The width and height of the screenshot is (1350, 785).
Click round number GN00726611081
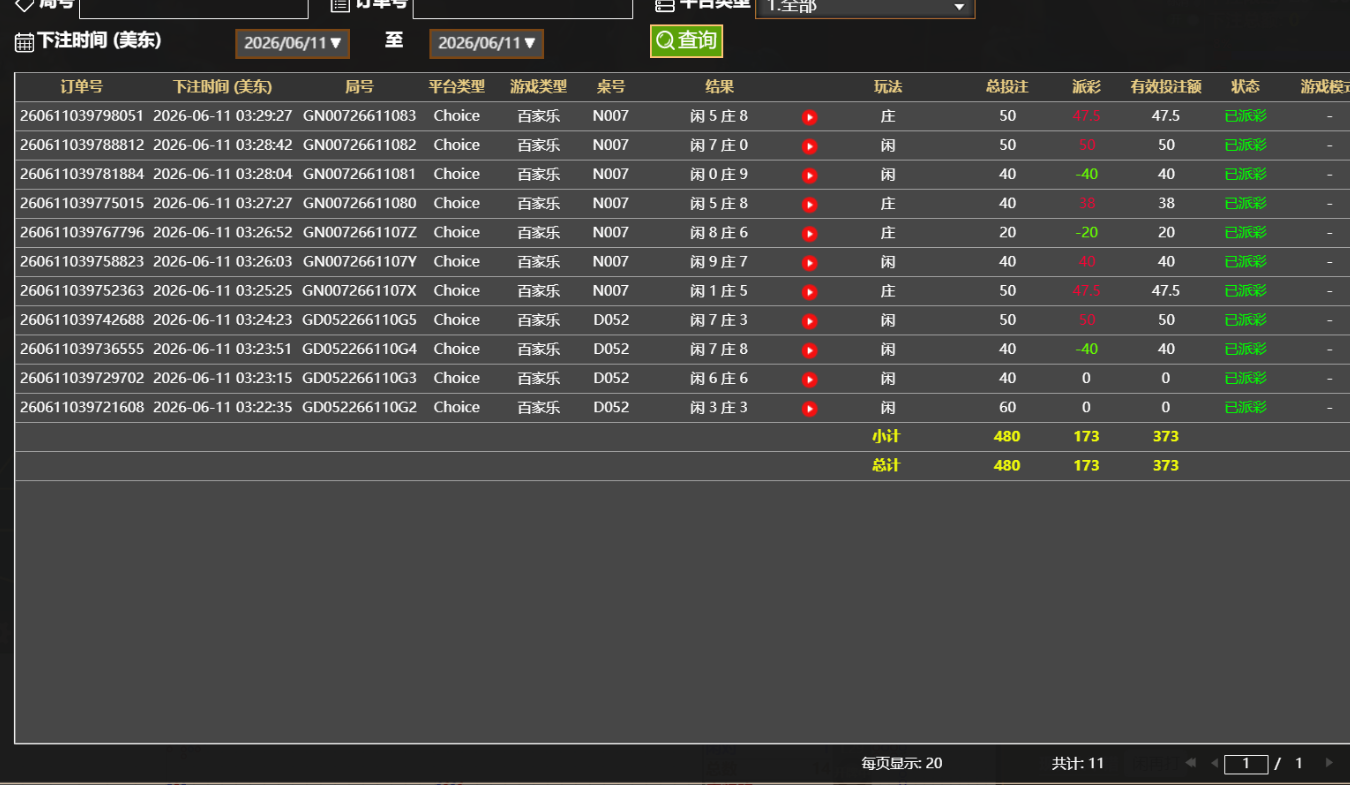359,174
